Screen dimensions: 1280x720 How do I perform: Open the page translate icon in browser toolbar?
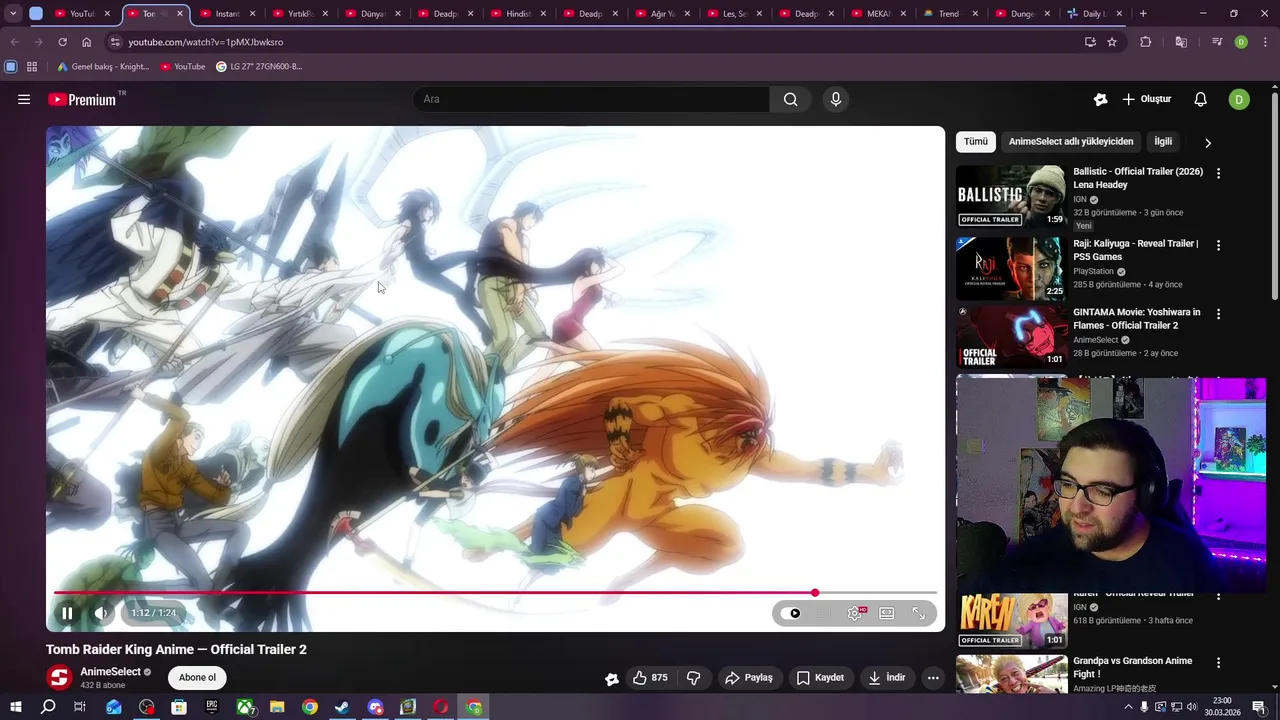1181,42
